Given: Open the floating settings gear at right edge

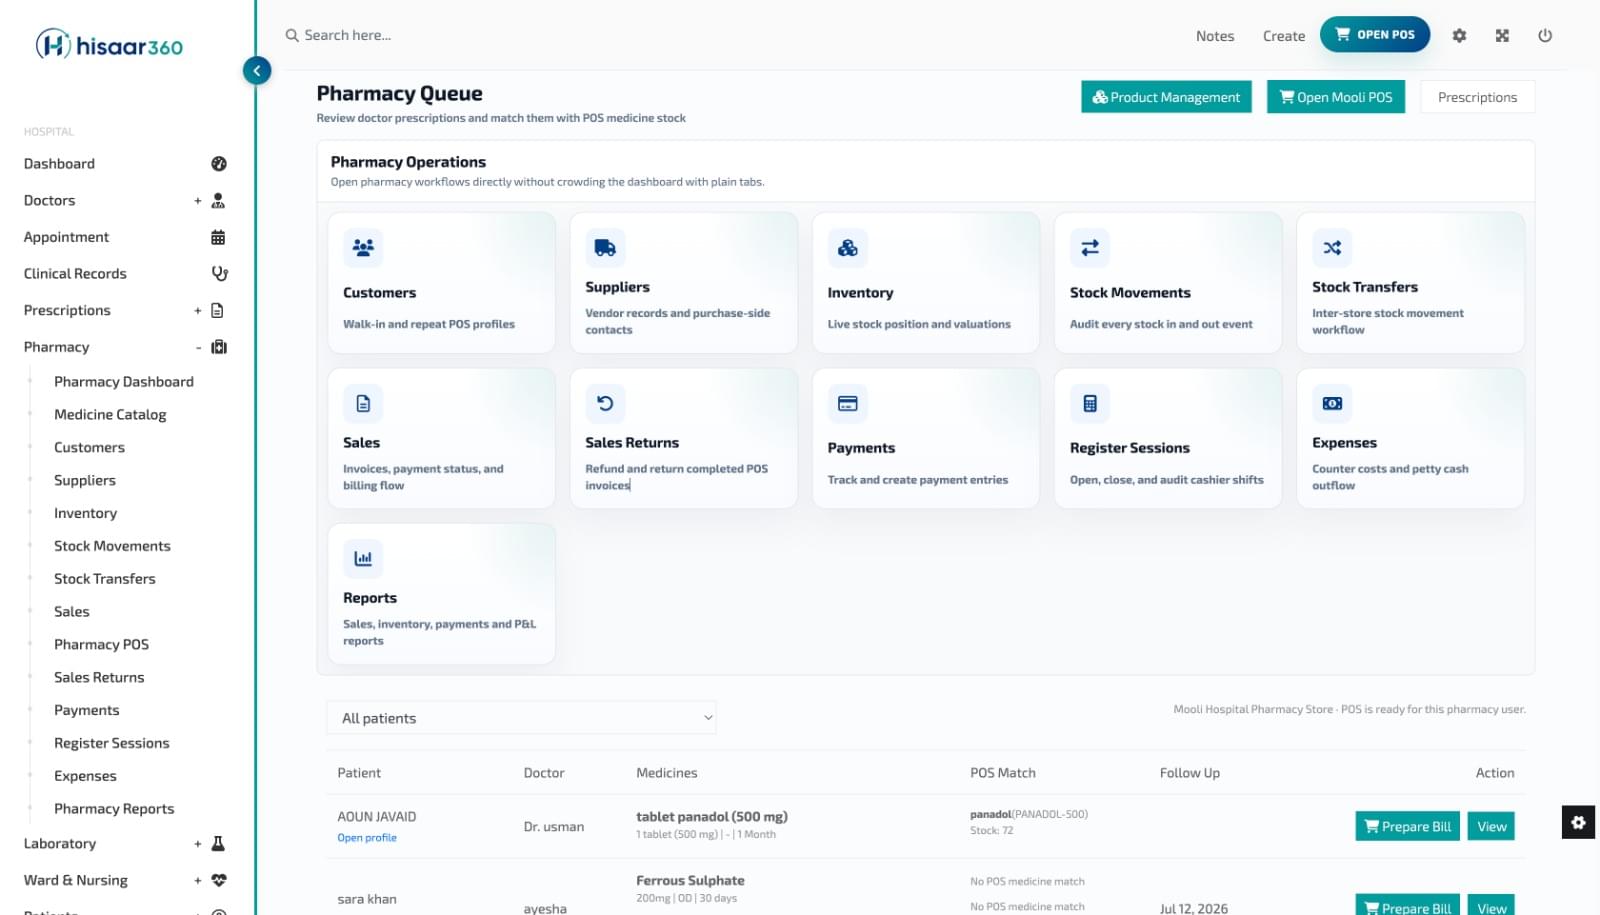Looking at the screenshot, I should pos(1578,822).
